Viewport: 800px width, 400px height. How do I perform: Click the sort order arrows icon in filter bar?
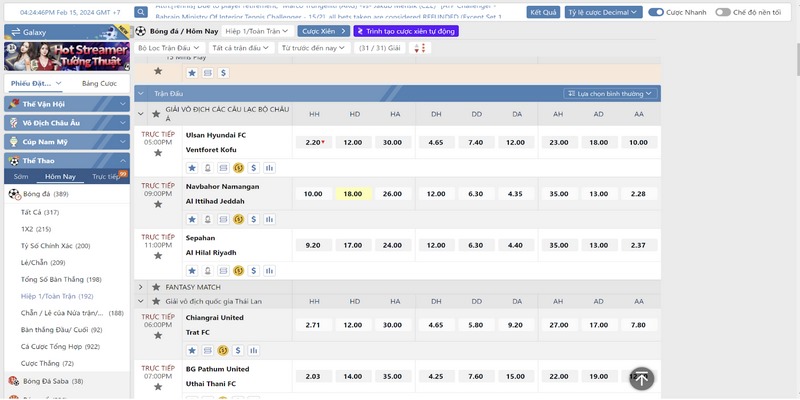pos(420,48)
